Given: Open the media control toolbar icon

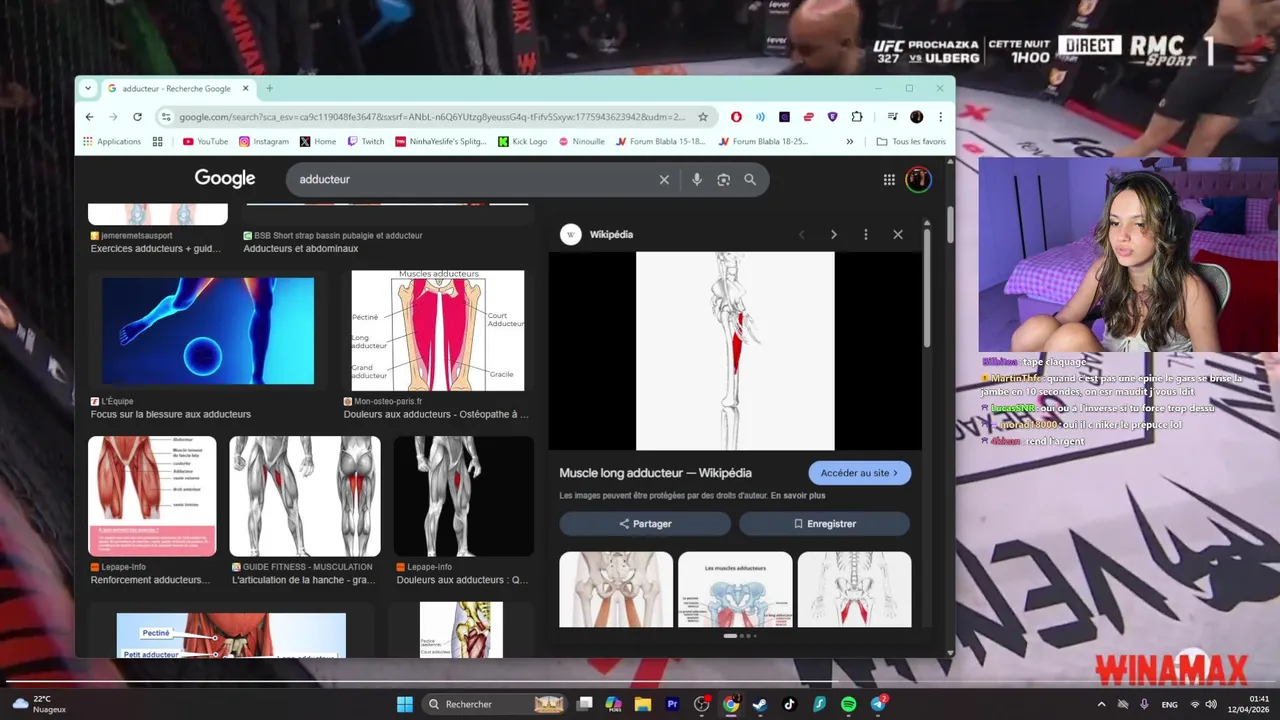Looking at the screenshot, I should (x=892, y=117).
